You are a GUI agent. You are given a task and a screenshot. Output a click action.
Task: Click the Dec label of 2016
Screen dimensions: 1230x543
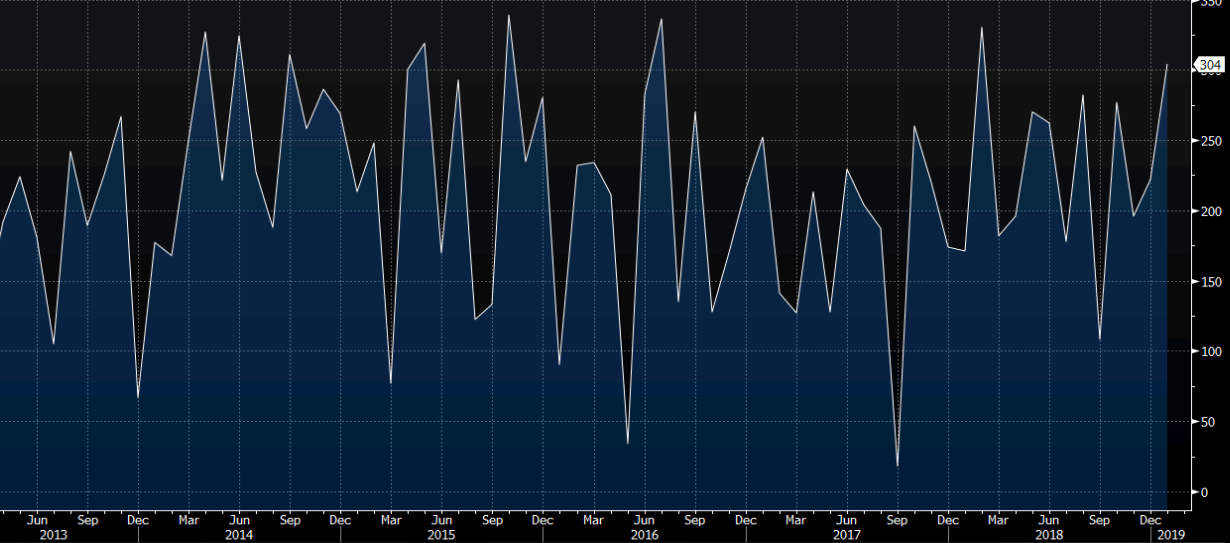pyautogui.click(x=745, y=520)
